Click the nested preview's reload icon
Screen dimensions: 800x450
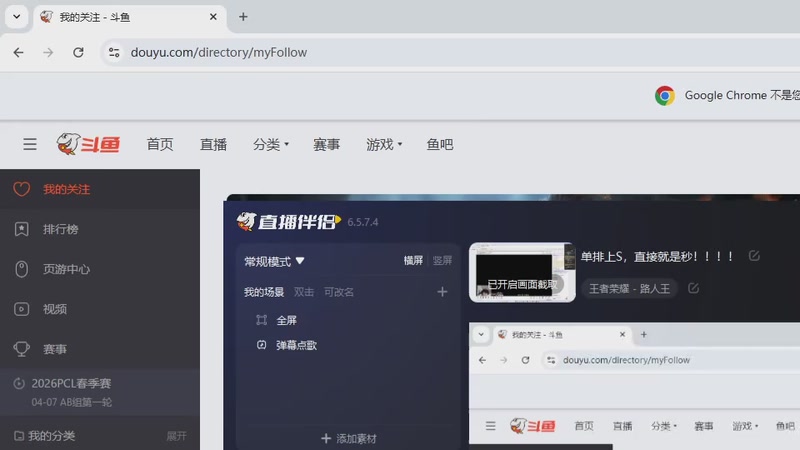pyautogui.click(x=526, y=360)
